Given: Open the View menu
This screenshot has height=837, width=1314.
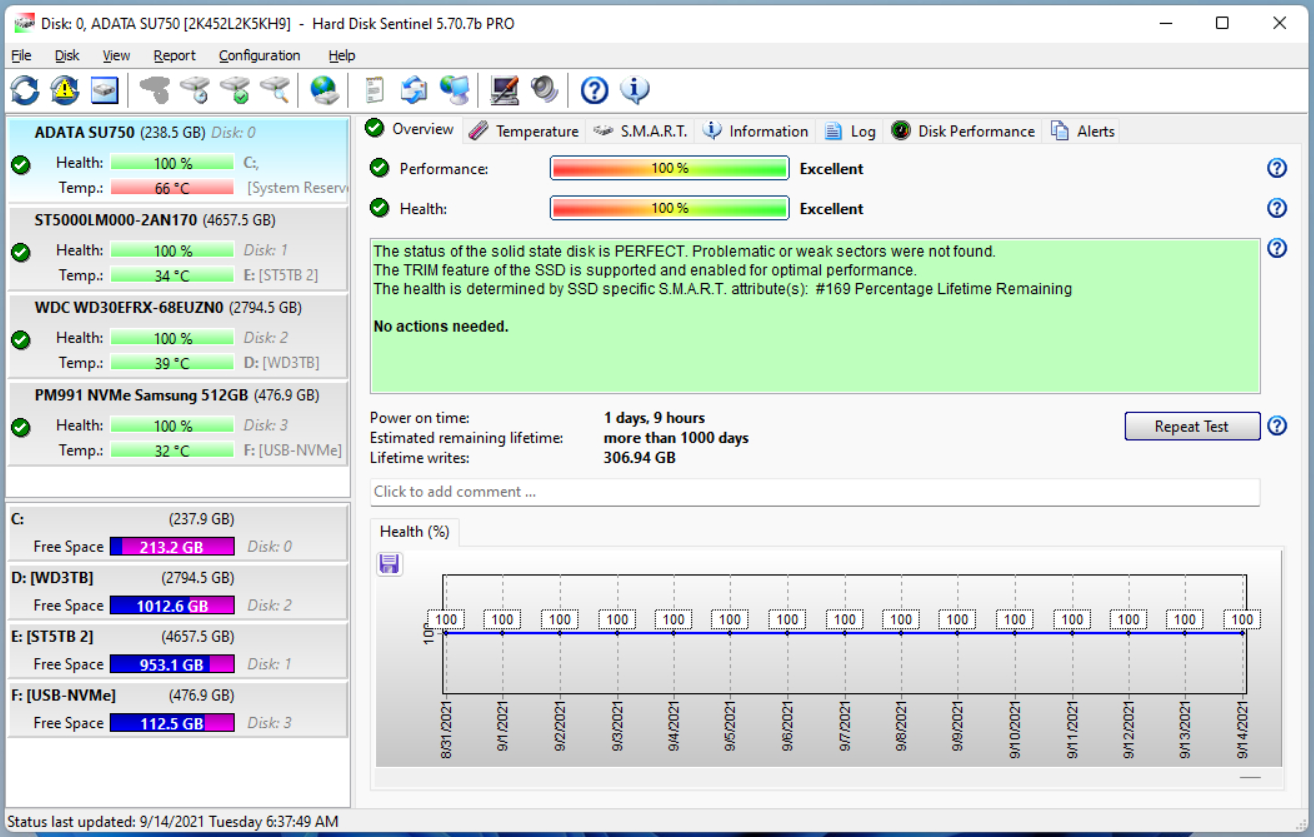Looking at the screenshot, I should coord(116,55).
